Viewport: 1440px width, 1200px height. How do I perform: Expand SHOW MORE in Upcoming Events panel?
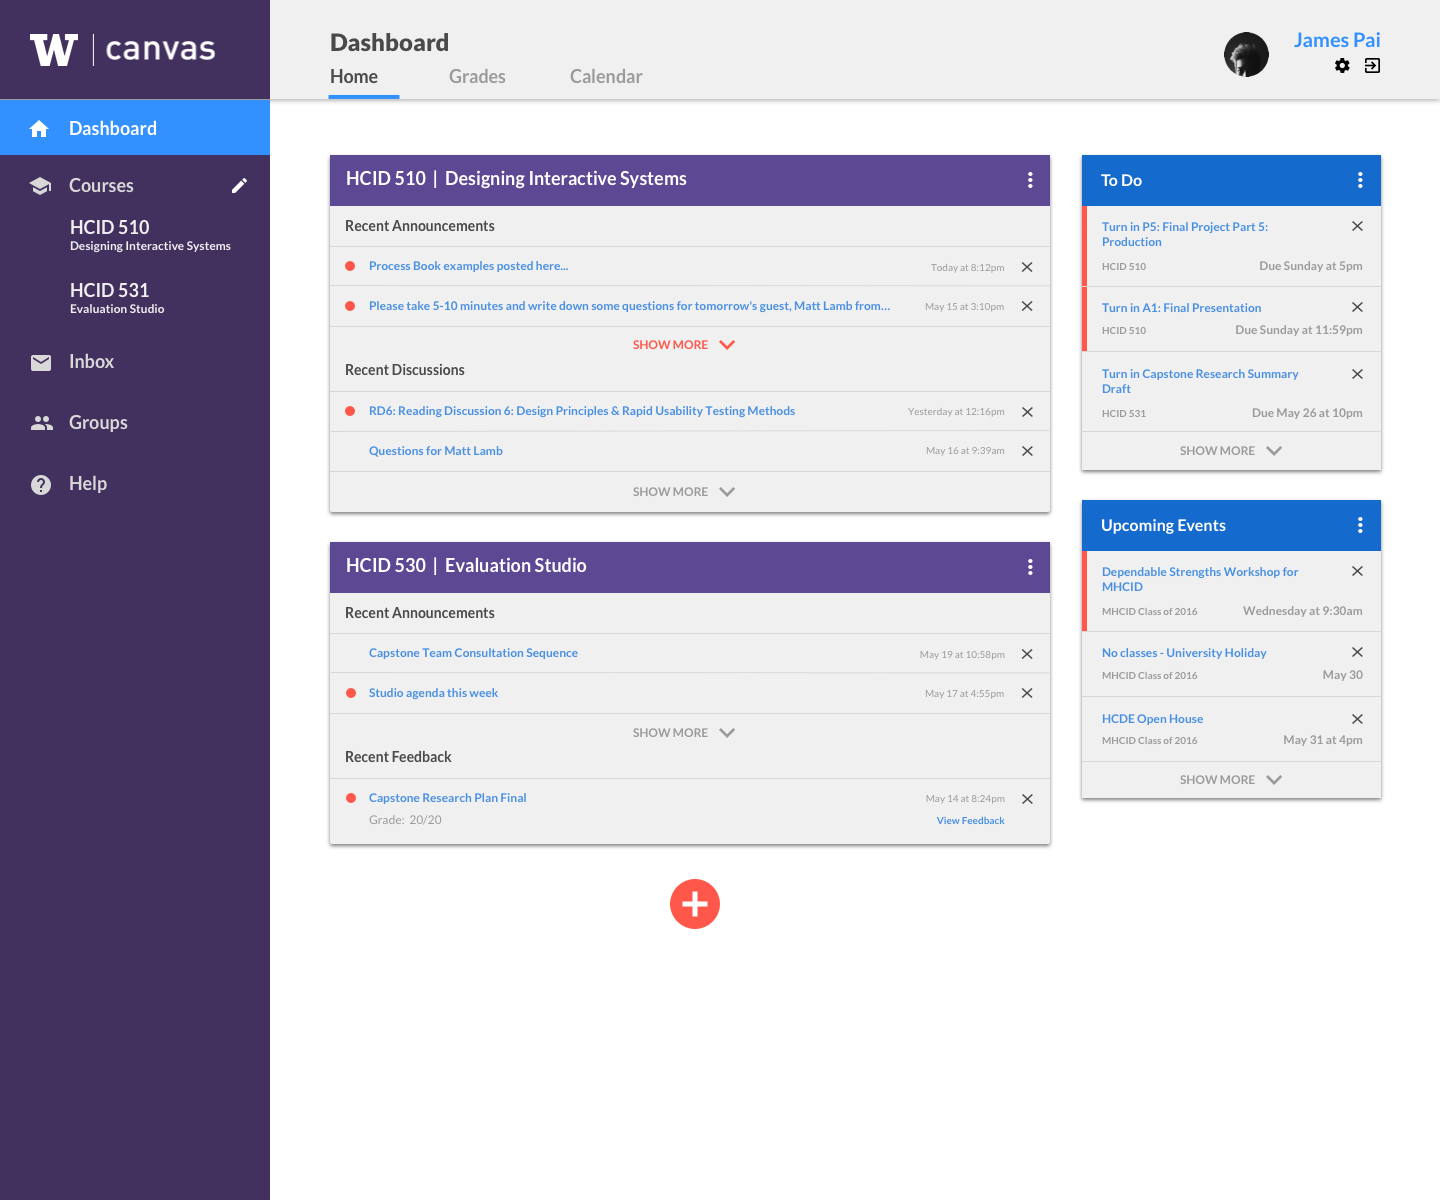pos(1231,780)
